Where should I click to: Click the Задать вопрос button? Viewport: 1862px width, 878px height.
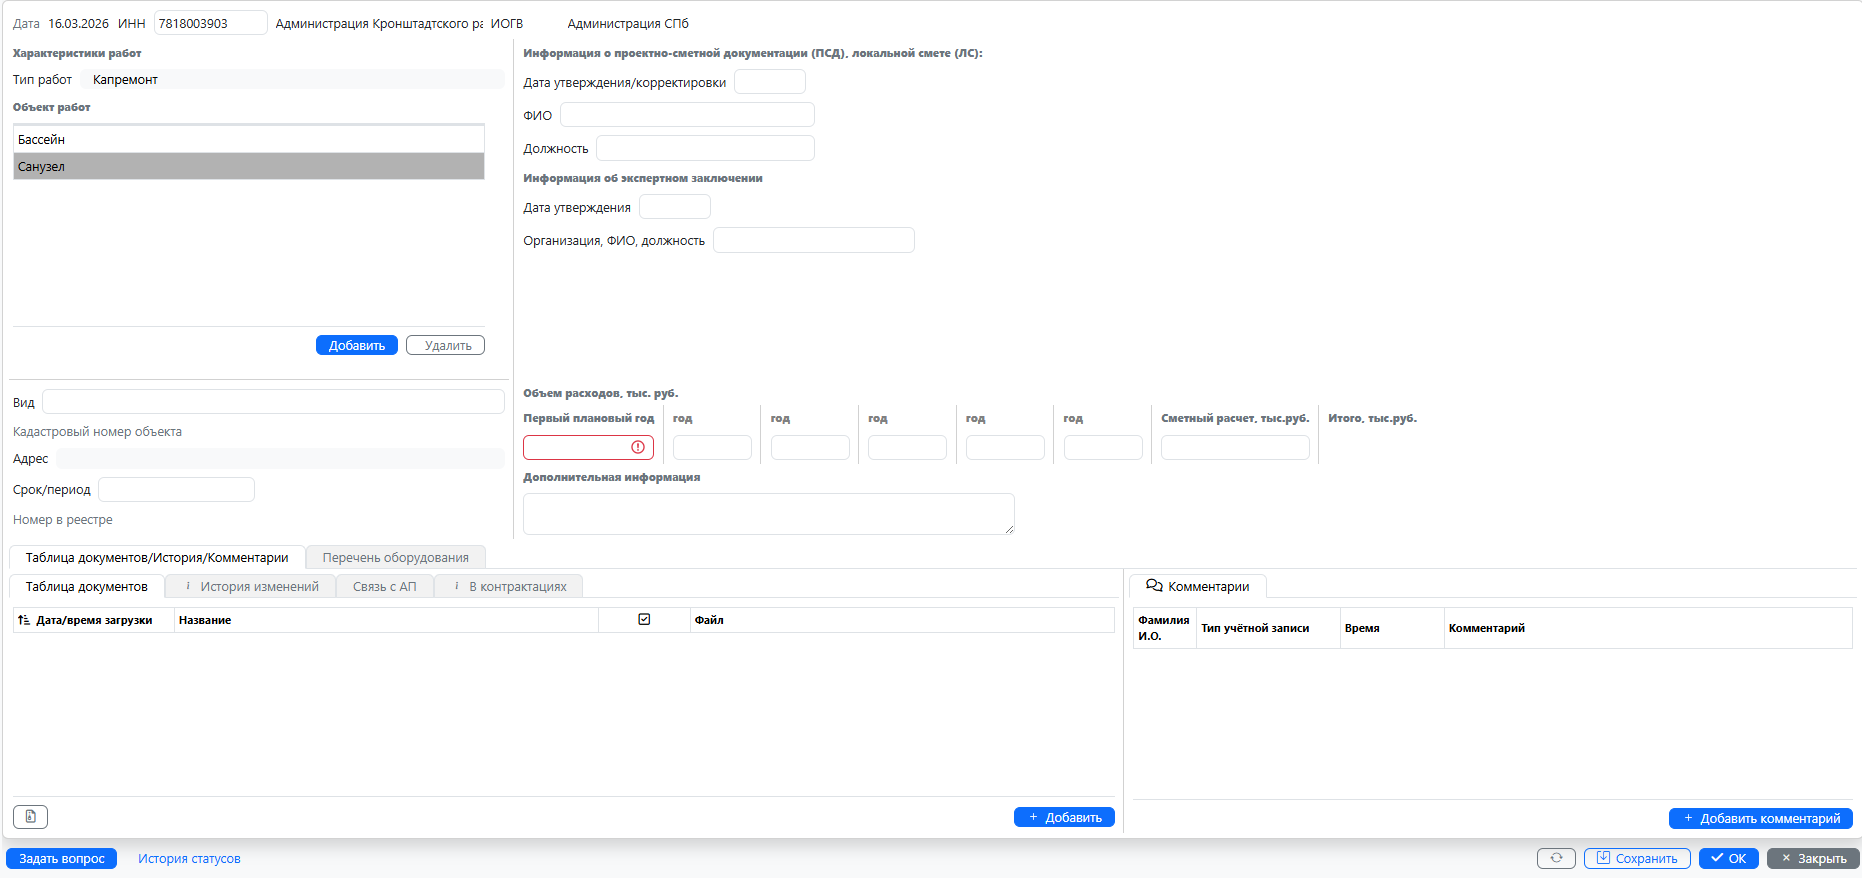pyautogui.click(x=62, y=858)
